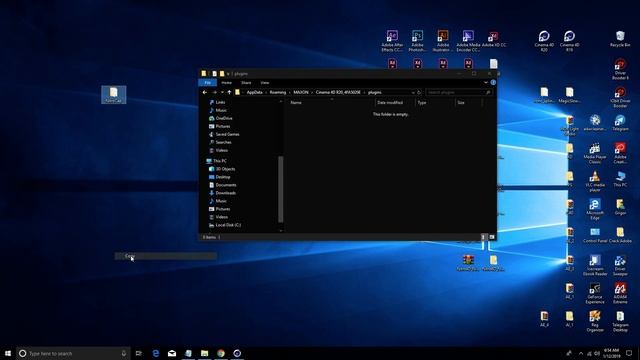Choose Copy from the context menu

click(x=165, y=256)
